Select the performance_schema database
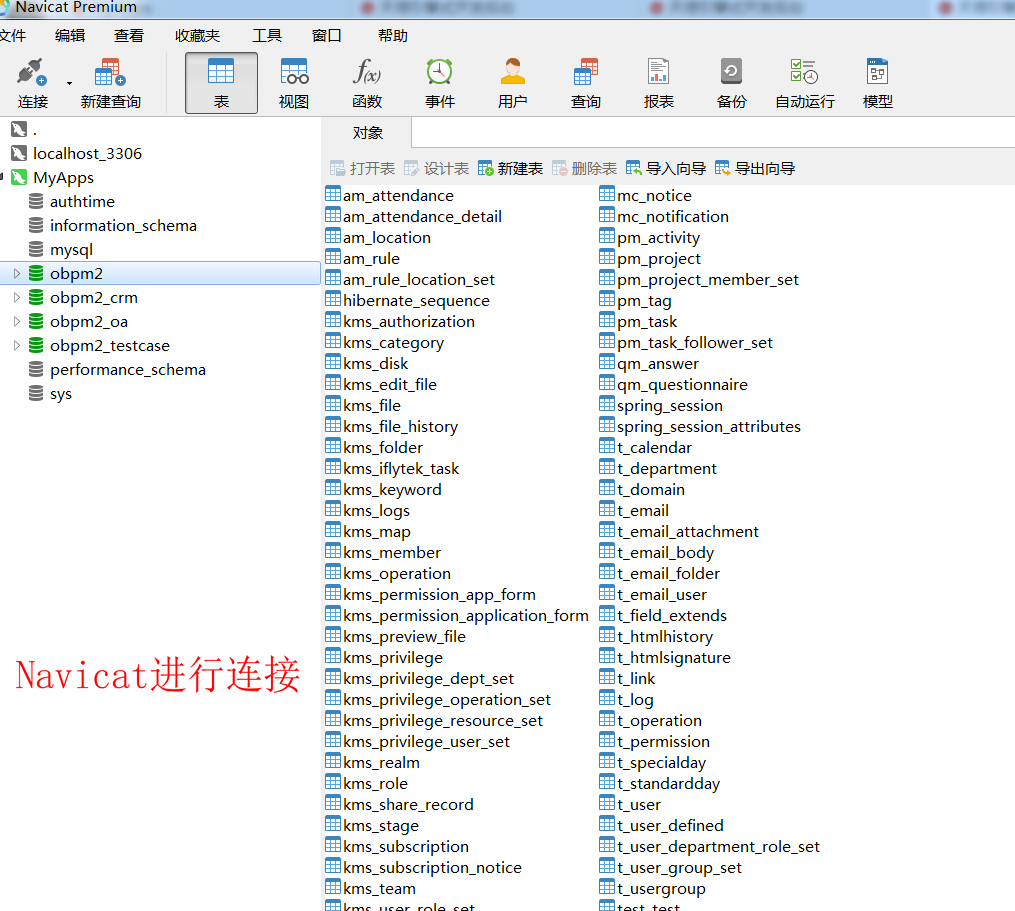The height and width of the screenshot is (911, 1015). pyautogui.click(x=128, y=370)
